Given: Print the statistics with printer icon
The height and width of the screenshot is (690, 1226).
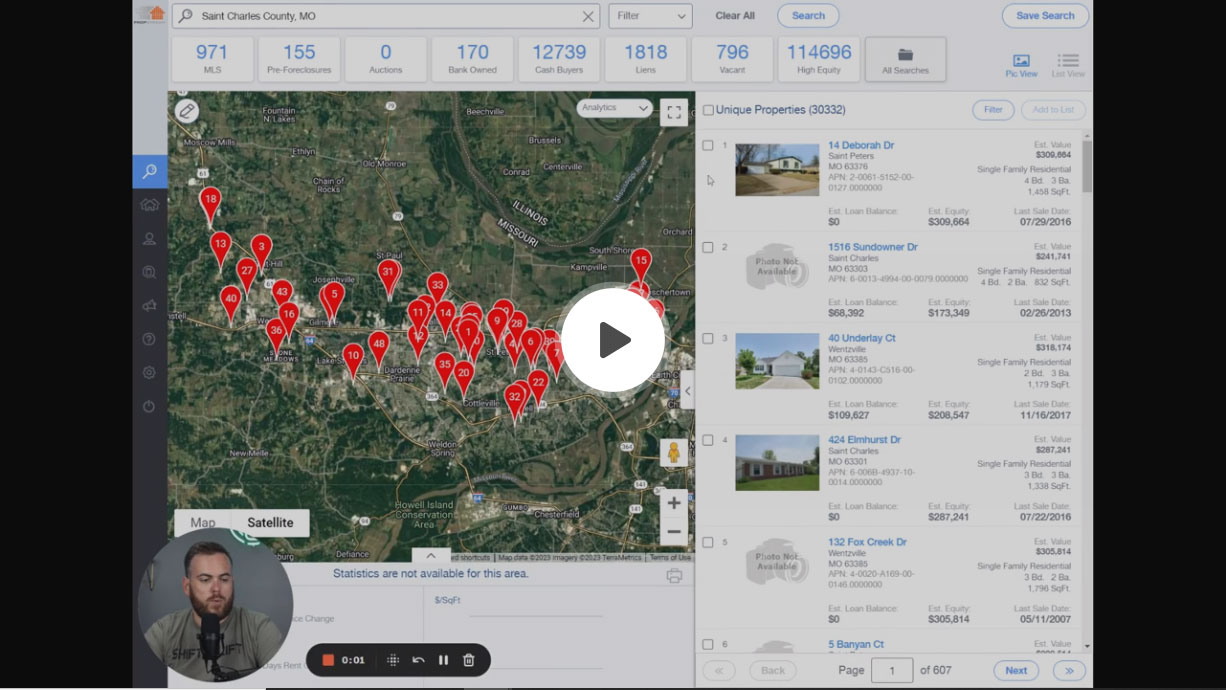Looking at the screenshot, I should click(x=674, y=575).
